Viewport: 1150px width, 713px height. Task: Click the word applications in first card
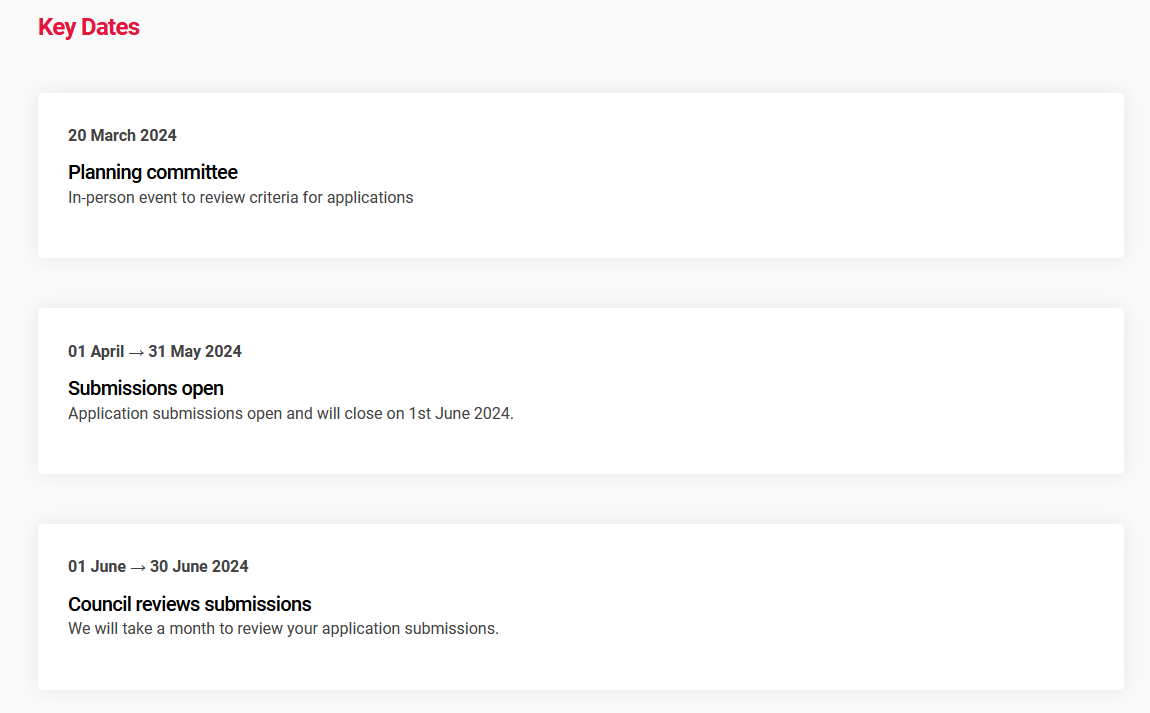click(x=370, y=198)
